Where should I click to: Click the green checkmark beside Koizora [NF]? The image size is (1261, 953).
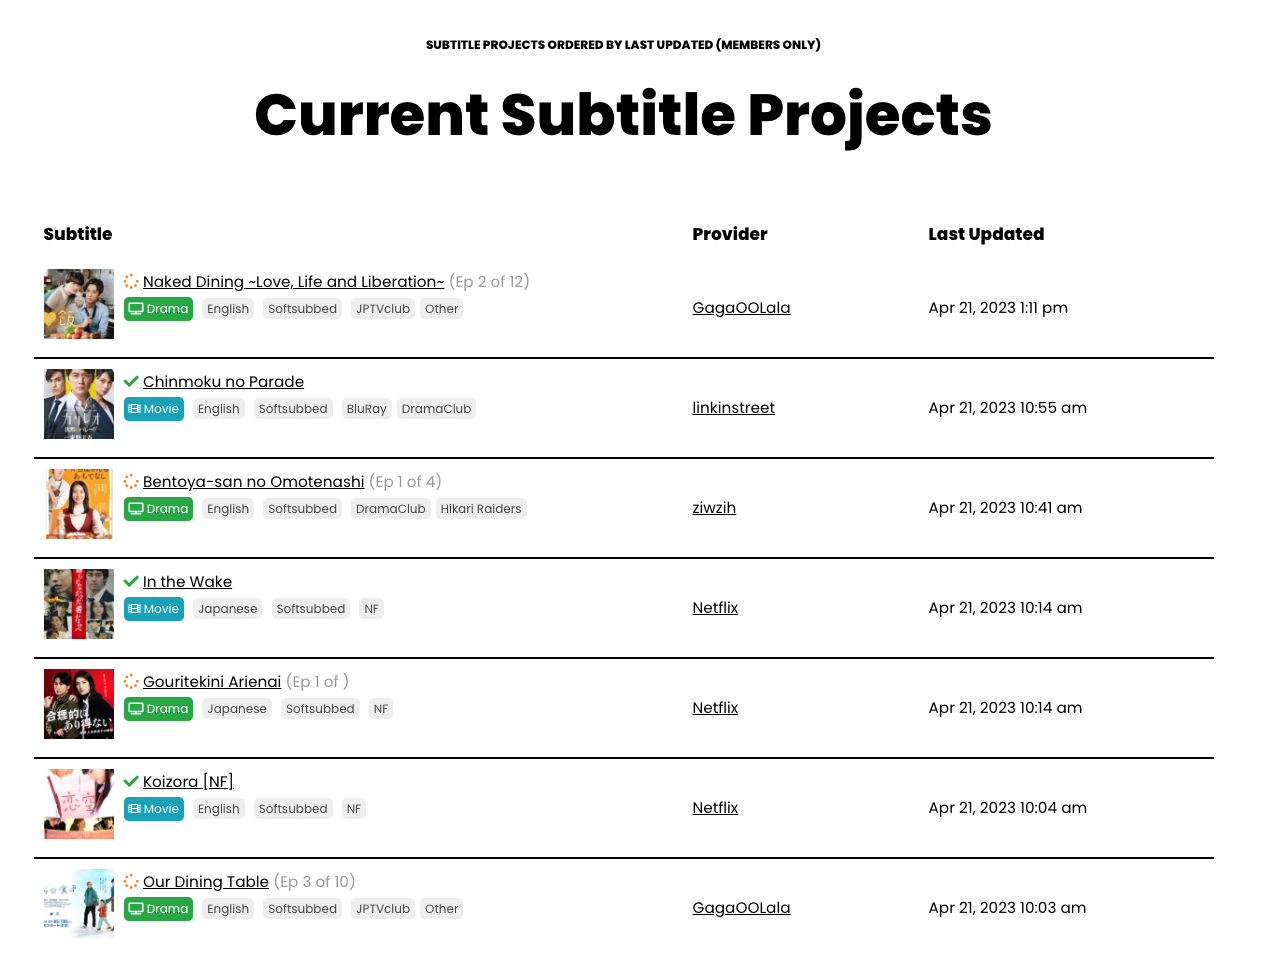pyautogui.click(x=131, y=782)
